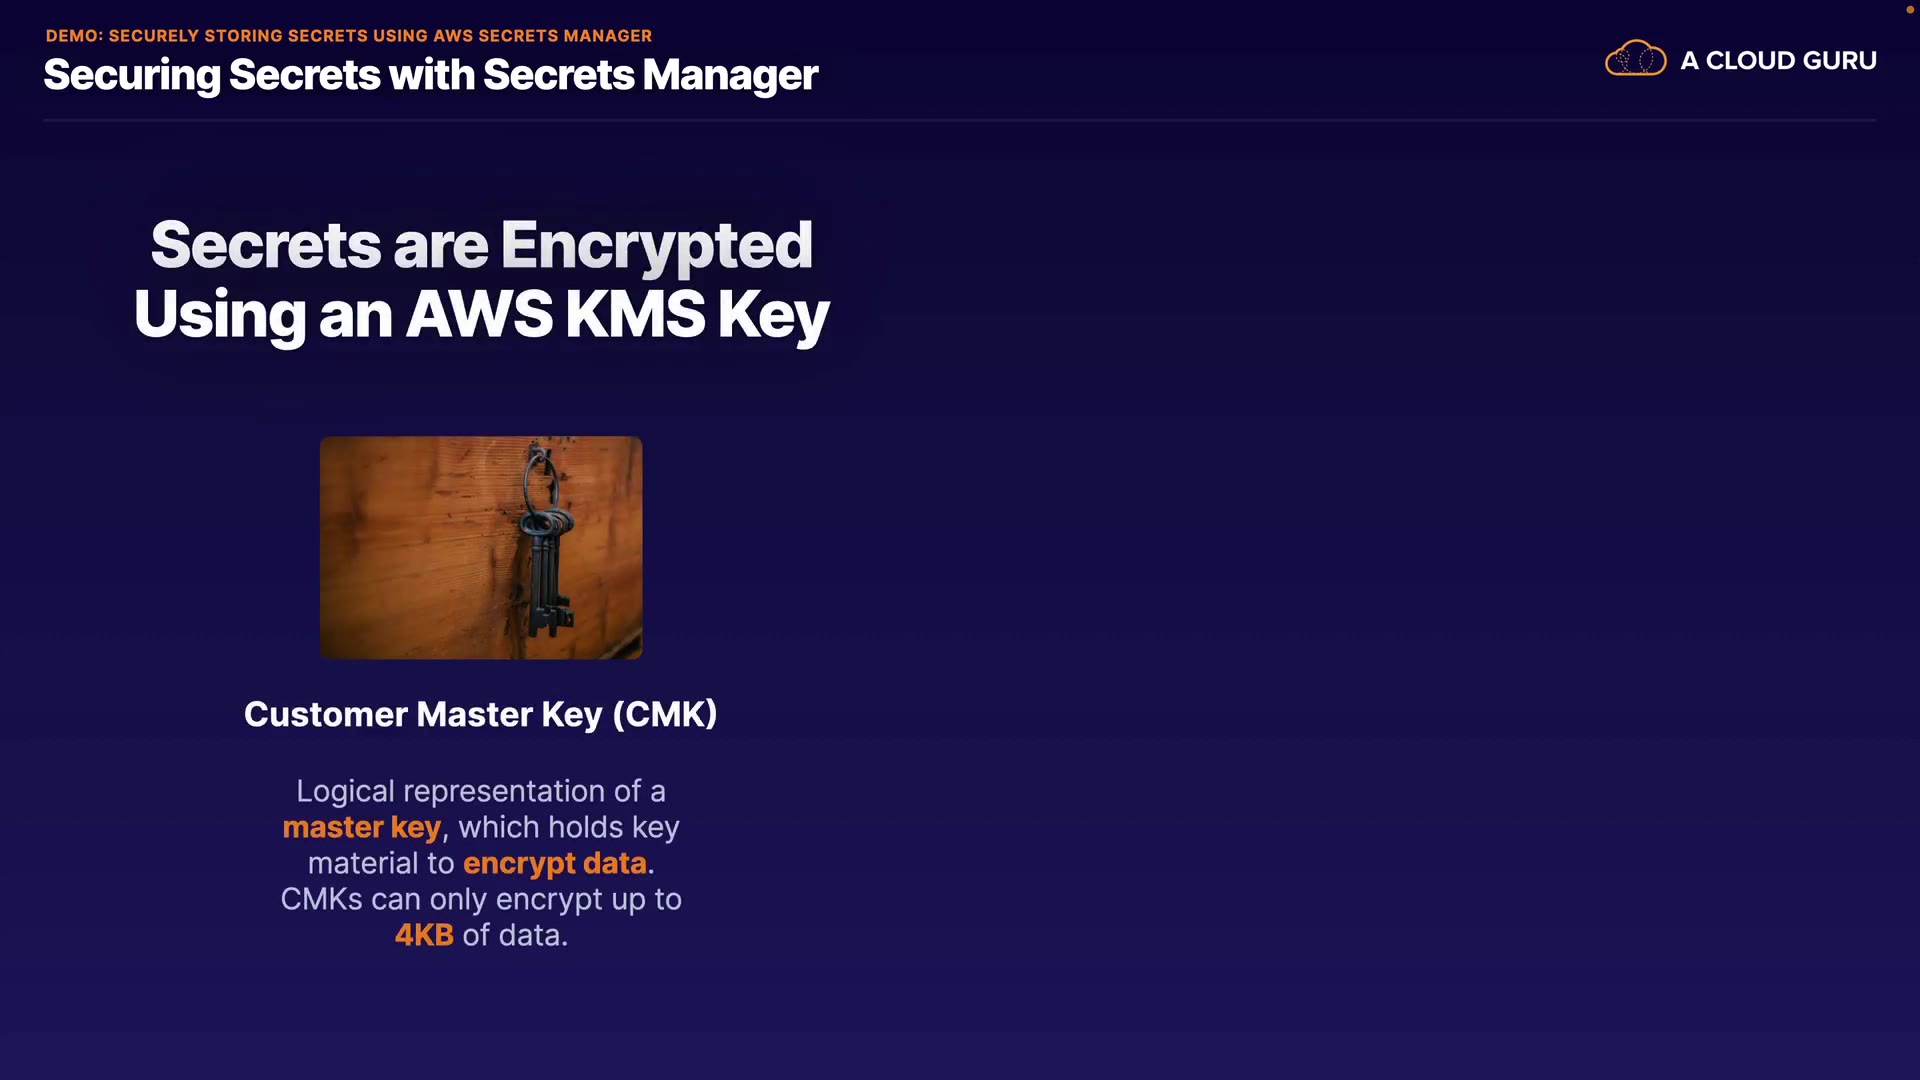This screenshot has height=1080, width=1920.
Task: Click the "Customer Master Key (CMK)" label
Action: [x=480, y=714]
